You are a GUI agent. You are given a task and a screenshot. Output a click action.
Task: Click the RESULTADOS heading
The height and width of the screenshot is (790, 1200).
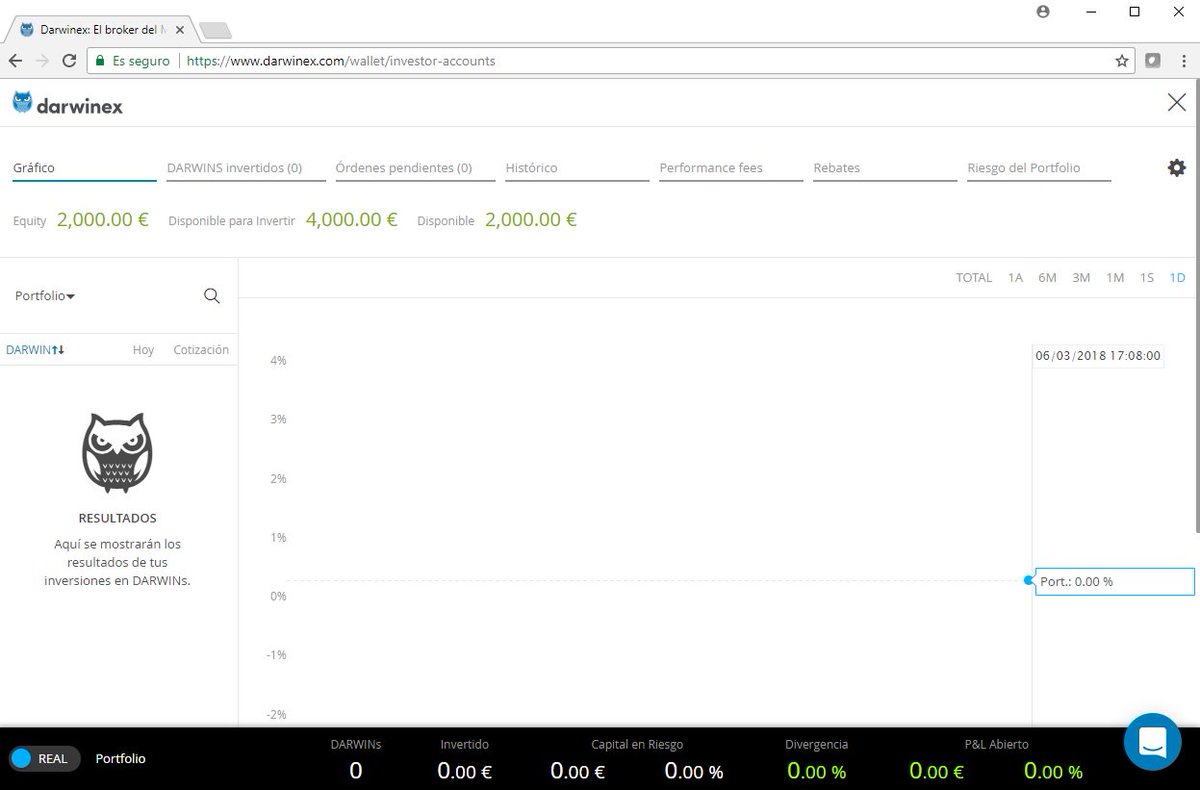(117, 519)
